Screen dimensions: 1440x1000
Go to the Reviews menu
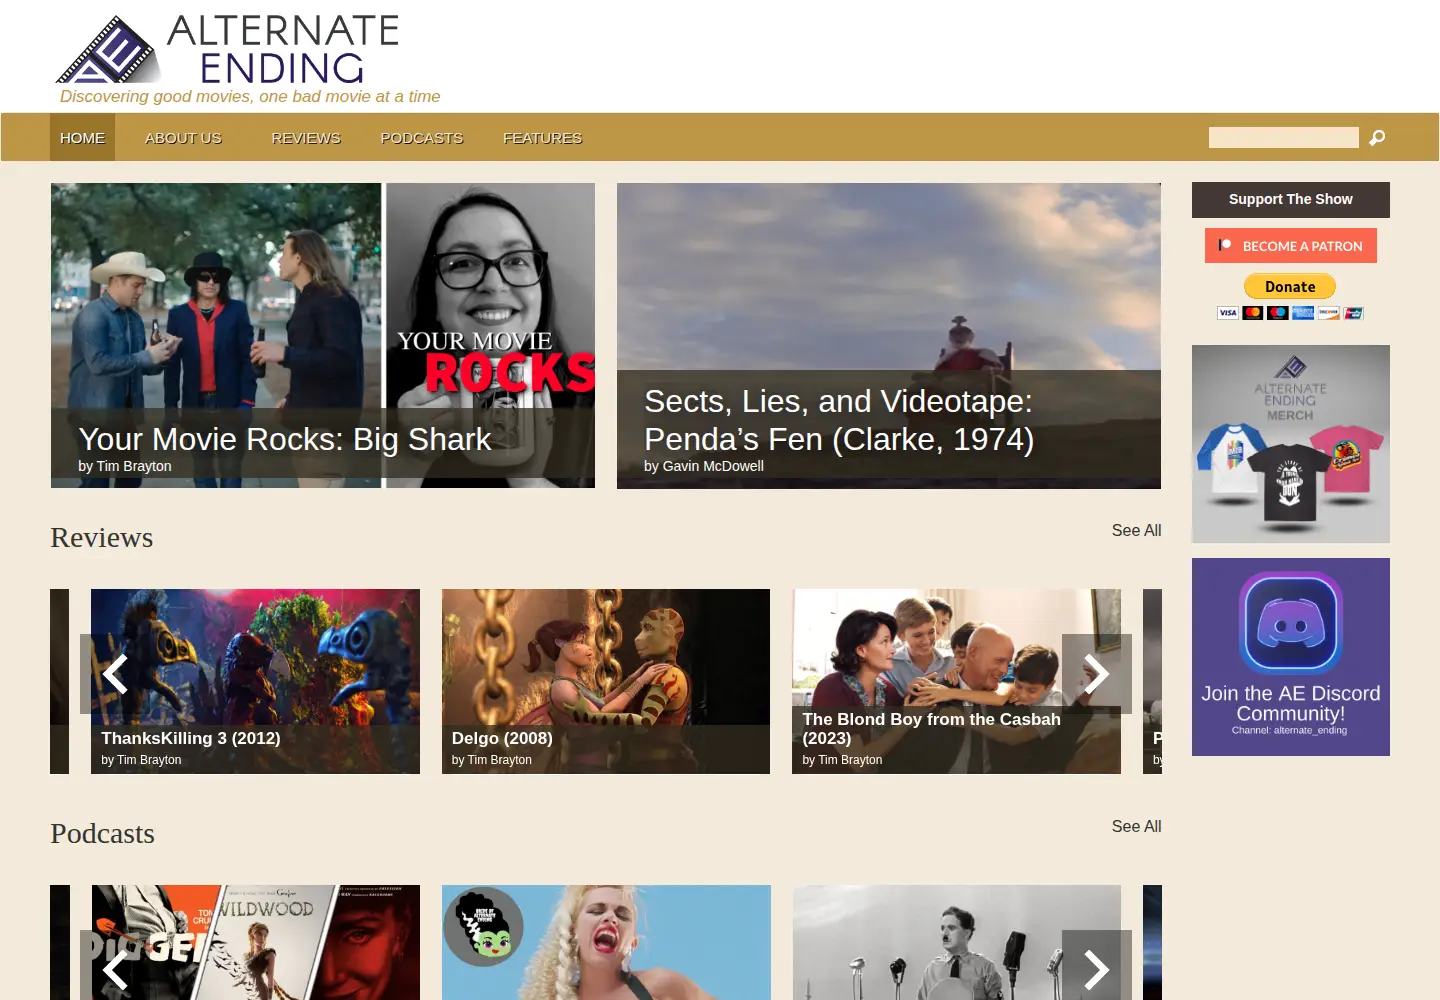pyautogui.click(x=306, y=138)
